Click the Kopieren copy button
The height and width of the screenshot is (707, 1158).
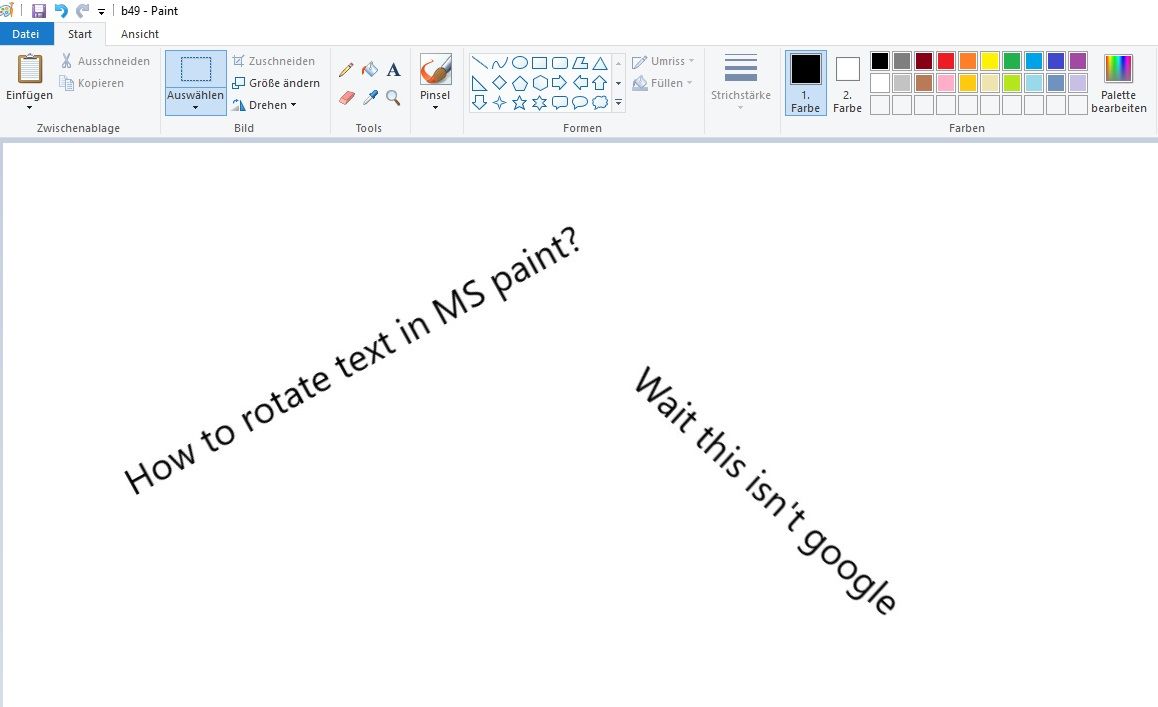tap(92, 83)
